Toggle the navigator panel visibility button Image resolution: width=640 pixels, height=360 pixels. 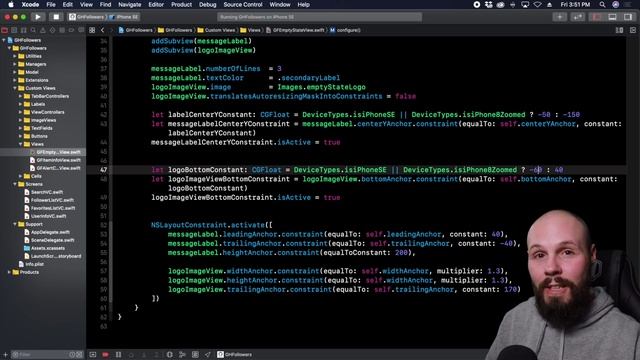coord(597,17)
